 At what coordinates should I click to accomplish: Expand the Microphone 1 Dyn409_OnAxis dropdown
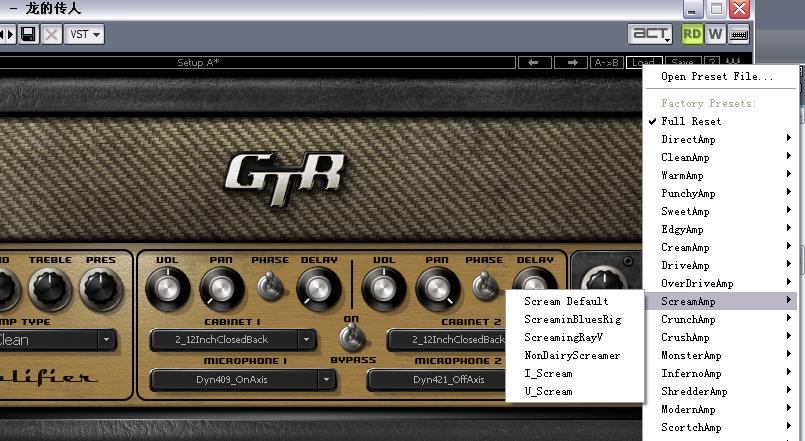[242, 380]
